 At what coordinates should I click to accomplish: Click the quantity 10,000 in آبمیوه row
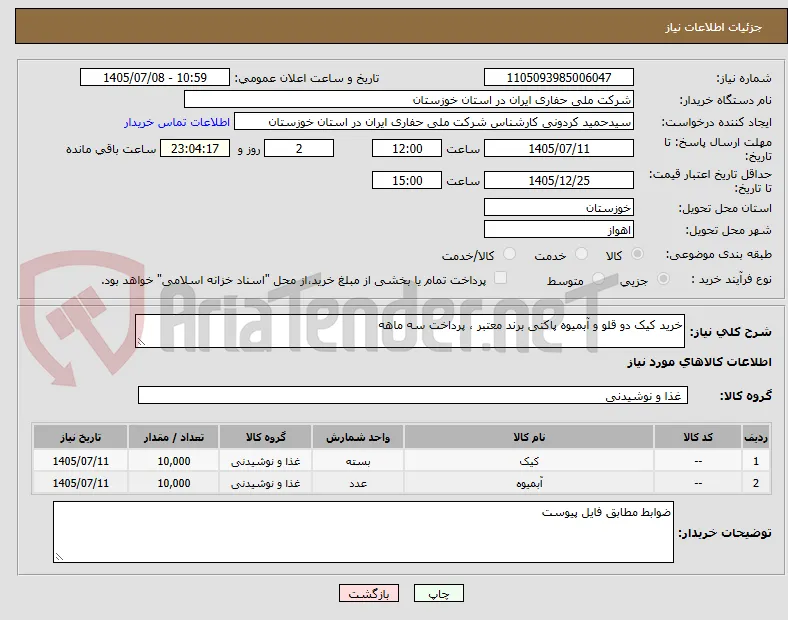pos(173,483)
